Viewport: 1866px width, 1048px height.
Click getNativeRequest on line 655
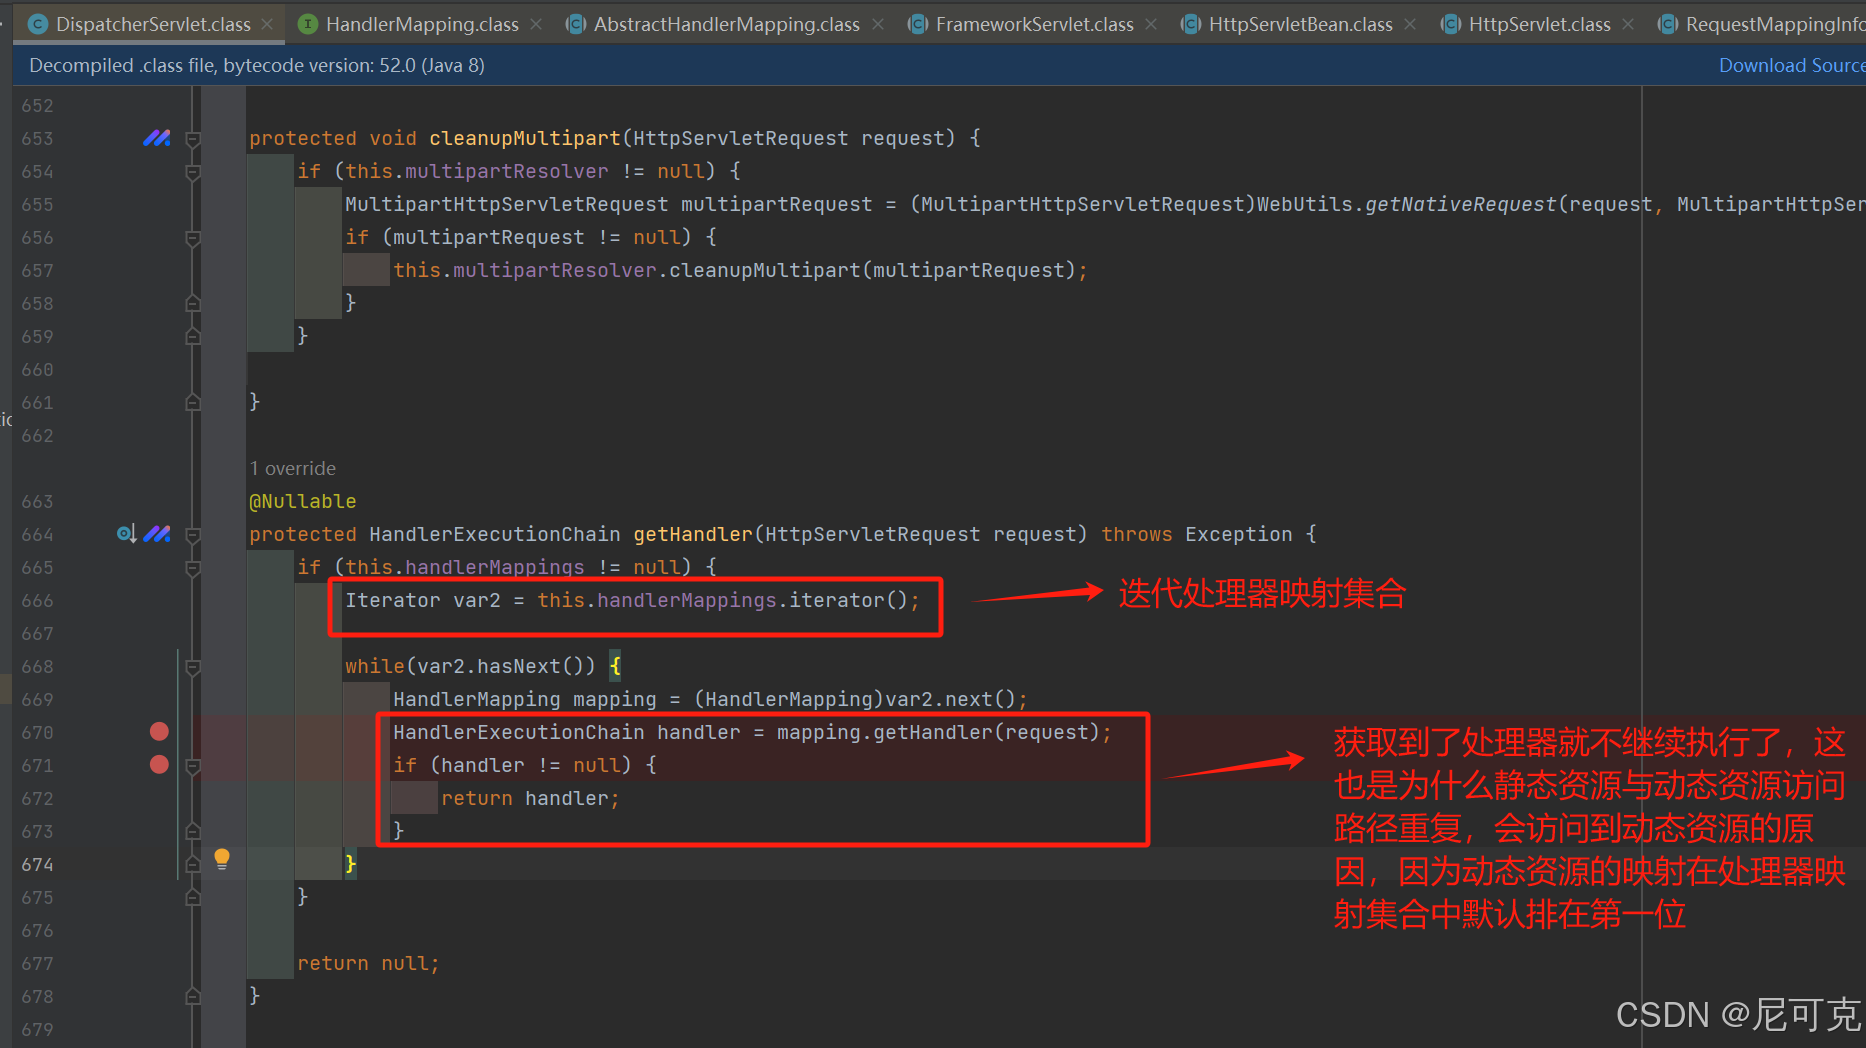pos(1461,204)
